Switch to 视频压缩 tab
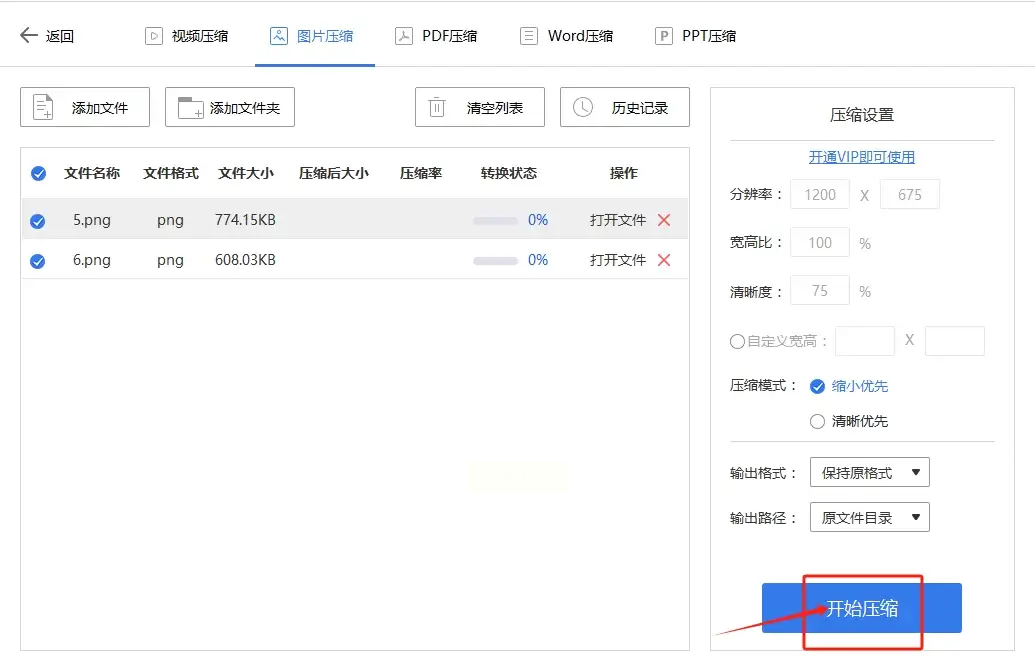The height and width of the screenshot is (671, 1035). coord(186,36)
